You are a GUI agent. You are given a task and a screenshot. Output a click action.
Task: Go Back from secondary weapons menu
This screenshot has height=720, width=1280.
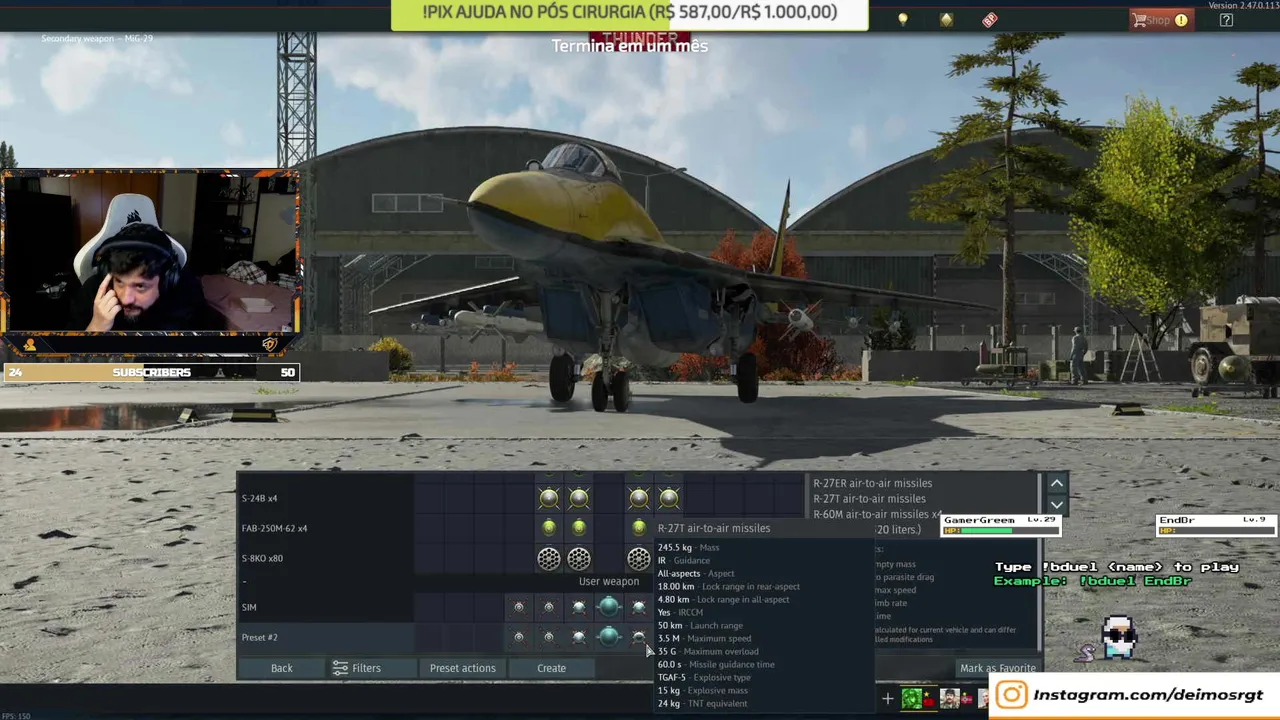[x=282, y=668]
